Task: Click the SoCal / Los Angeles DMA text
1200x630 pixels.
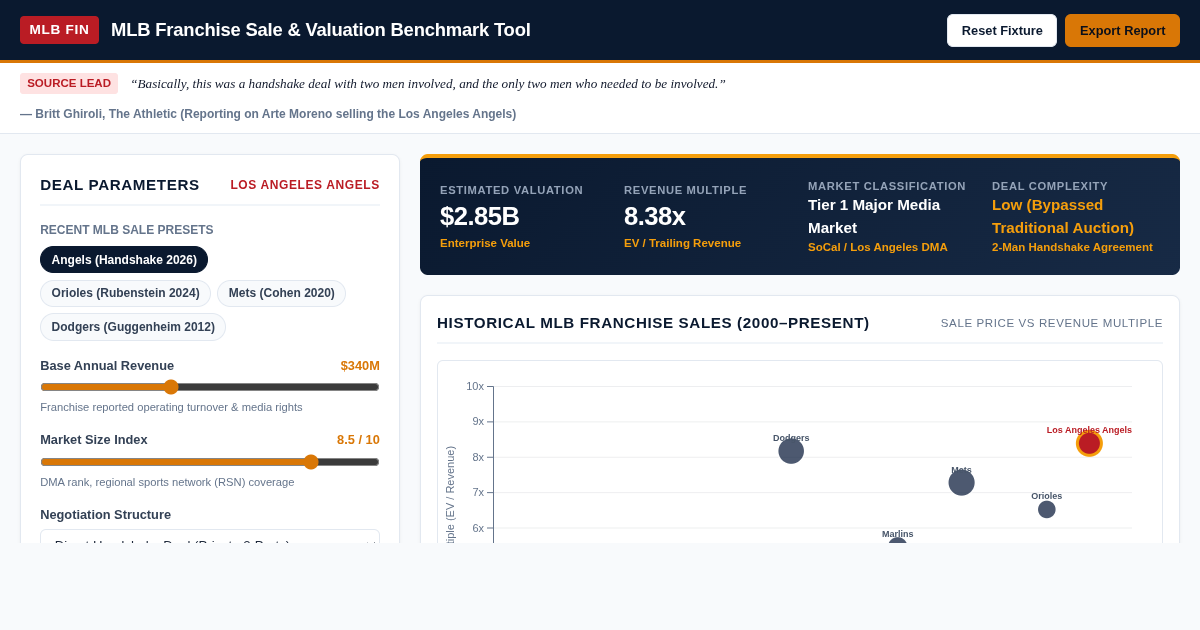Action: point(878,247)
